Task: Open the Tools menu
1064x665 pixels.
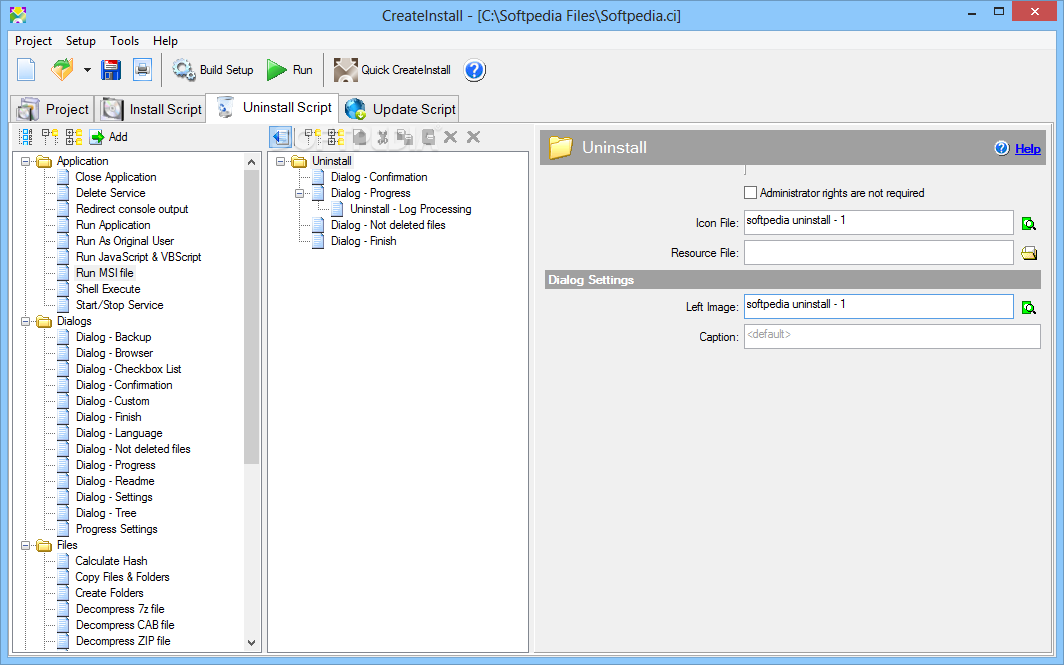Action: tap(124, 41)
